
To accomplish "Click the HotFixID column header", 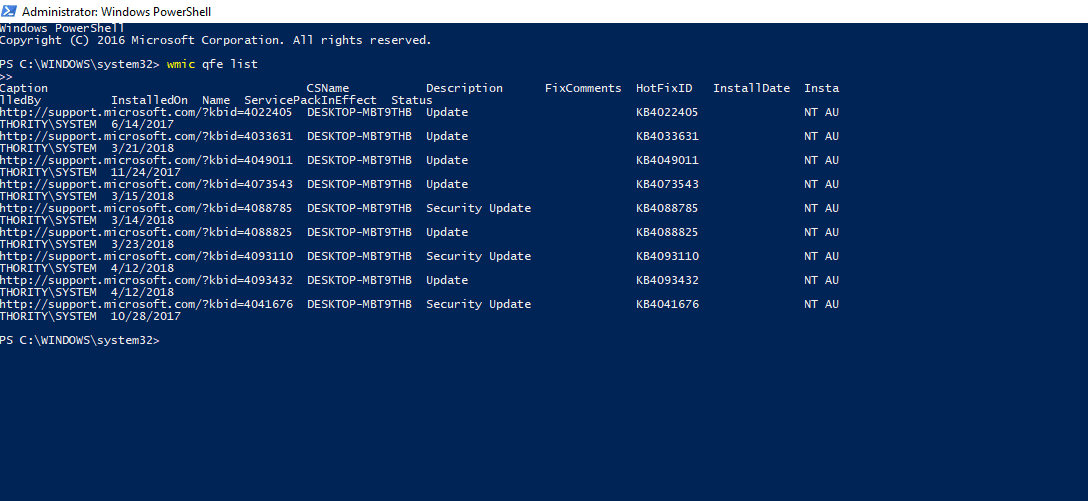I will point(664,88).
